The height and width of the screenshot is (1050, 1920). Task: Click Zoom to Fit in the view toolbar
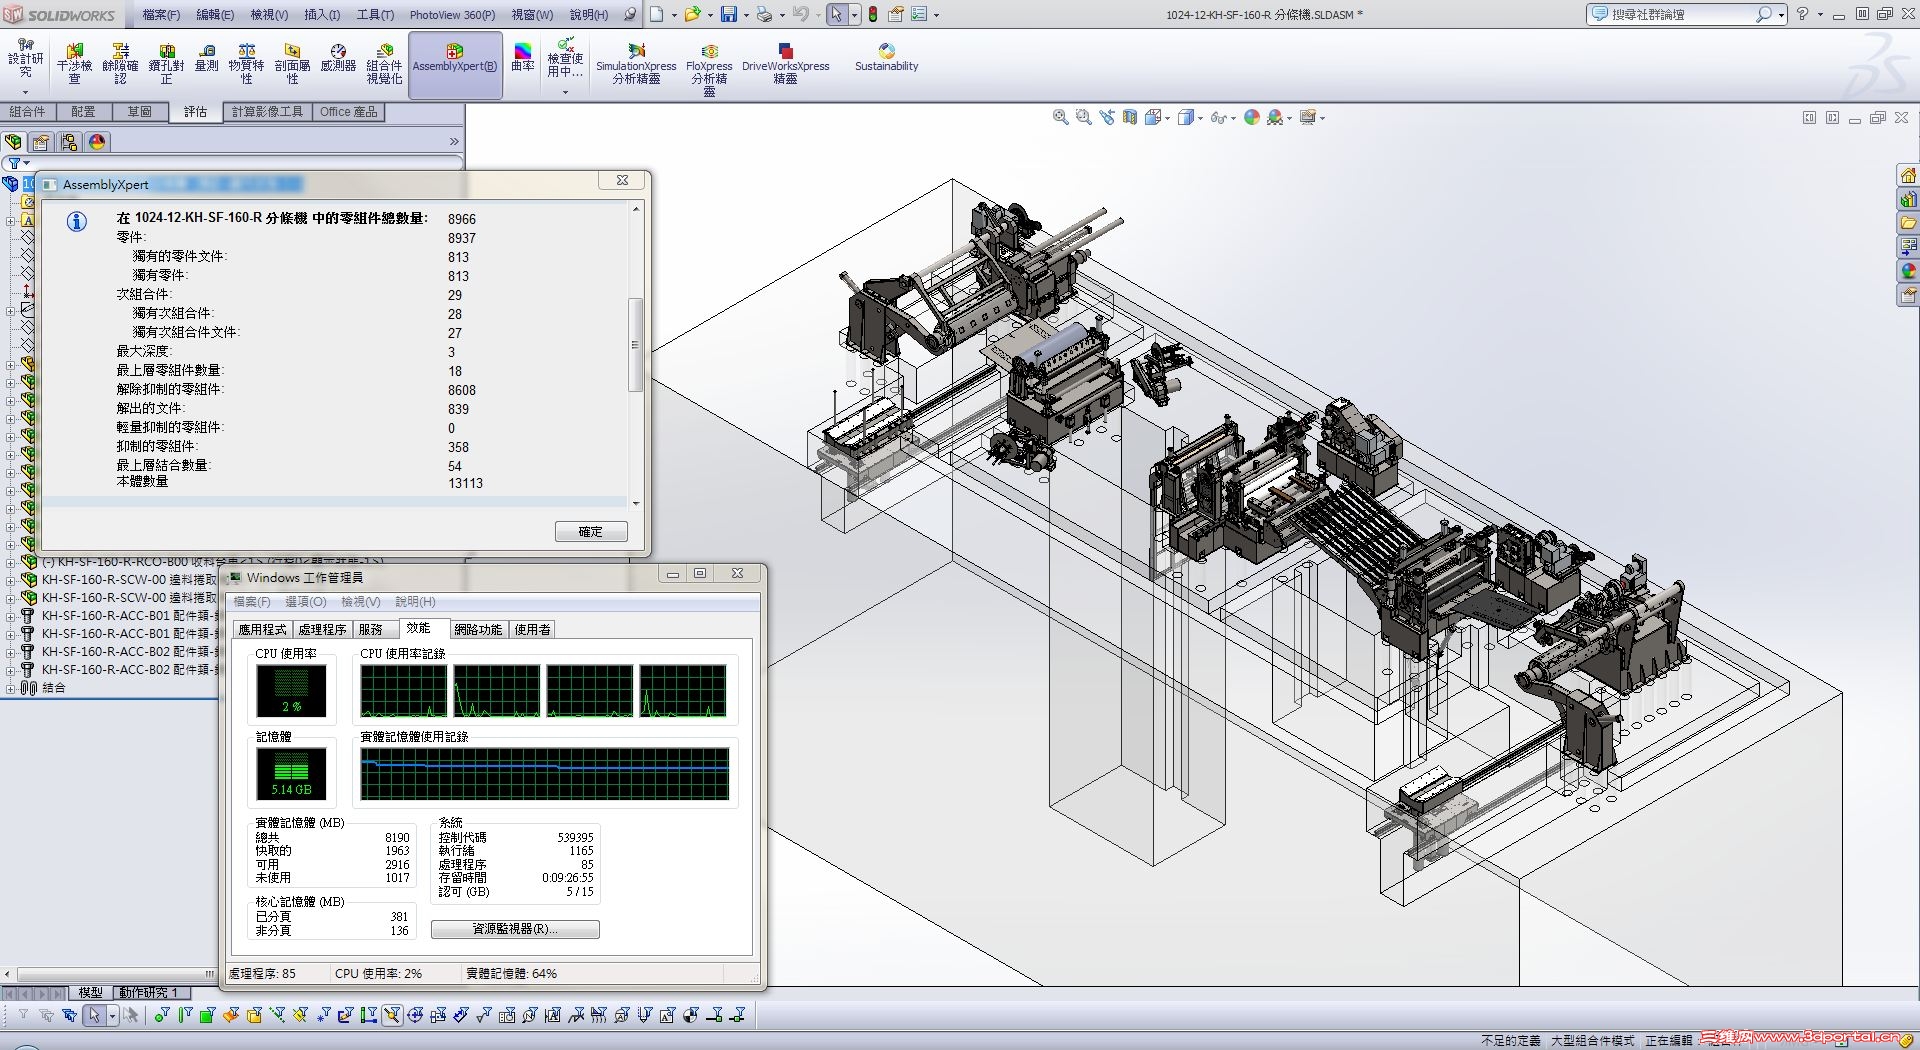click(x=1061, y=118)
